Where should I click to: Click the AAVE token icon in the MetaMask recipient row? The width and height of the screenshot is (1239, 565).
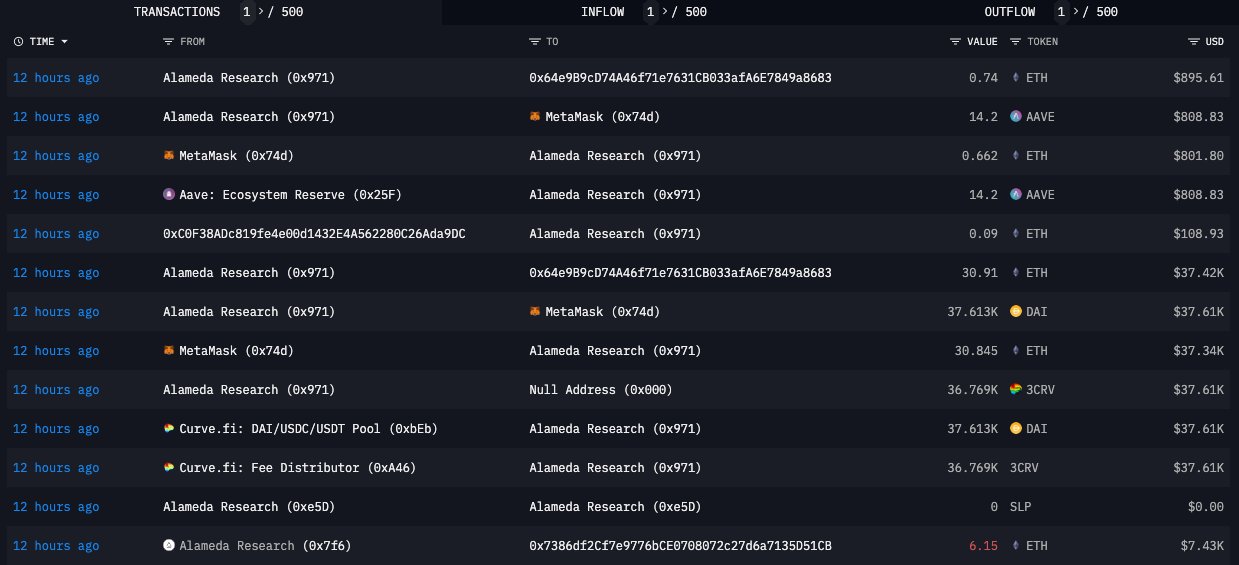(1017, 117)
